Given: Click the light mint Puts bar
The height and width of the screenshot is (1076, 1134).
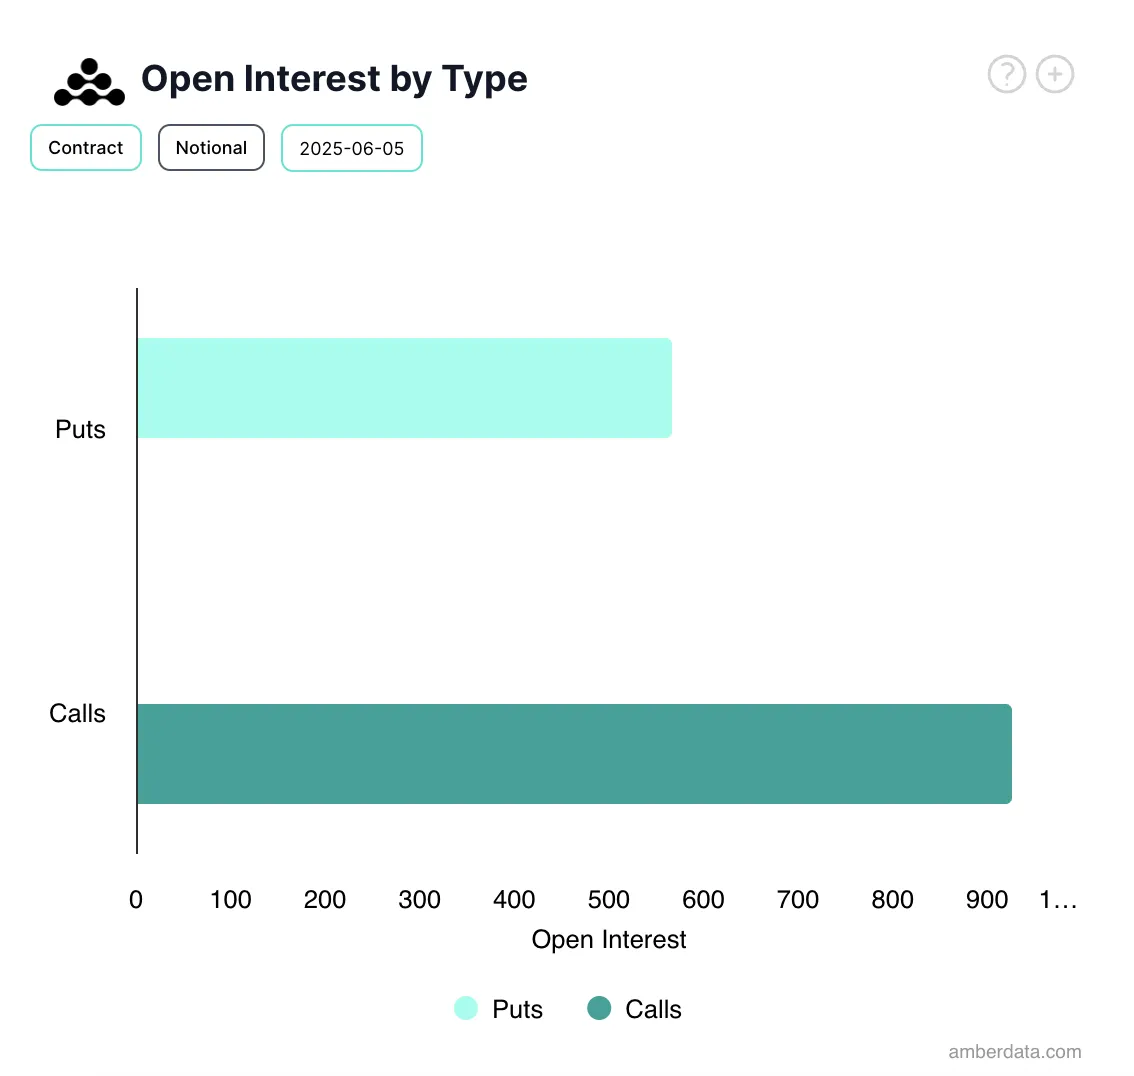Looking at the screenshot, I should 404,388.
